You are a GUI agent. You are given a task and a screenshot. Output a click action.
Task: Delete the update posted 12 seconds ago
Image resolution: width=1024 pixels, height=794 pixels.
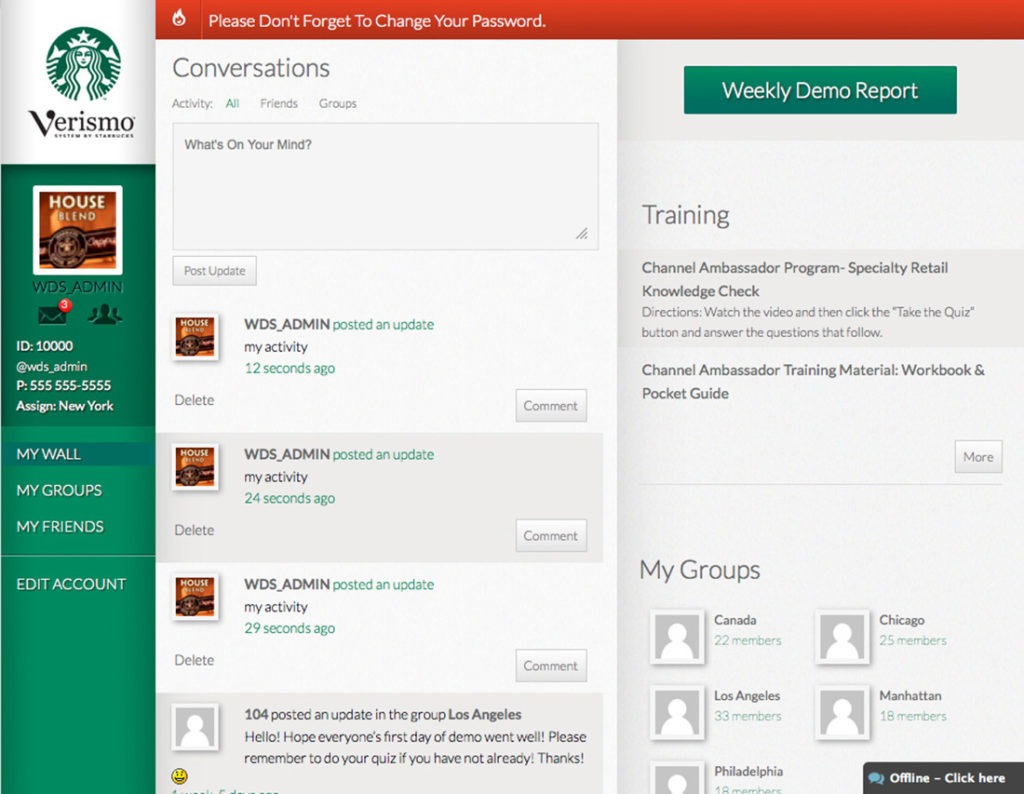coord(194,399)
